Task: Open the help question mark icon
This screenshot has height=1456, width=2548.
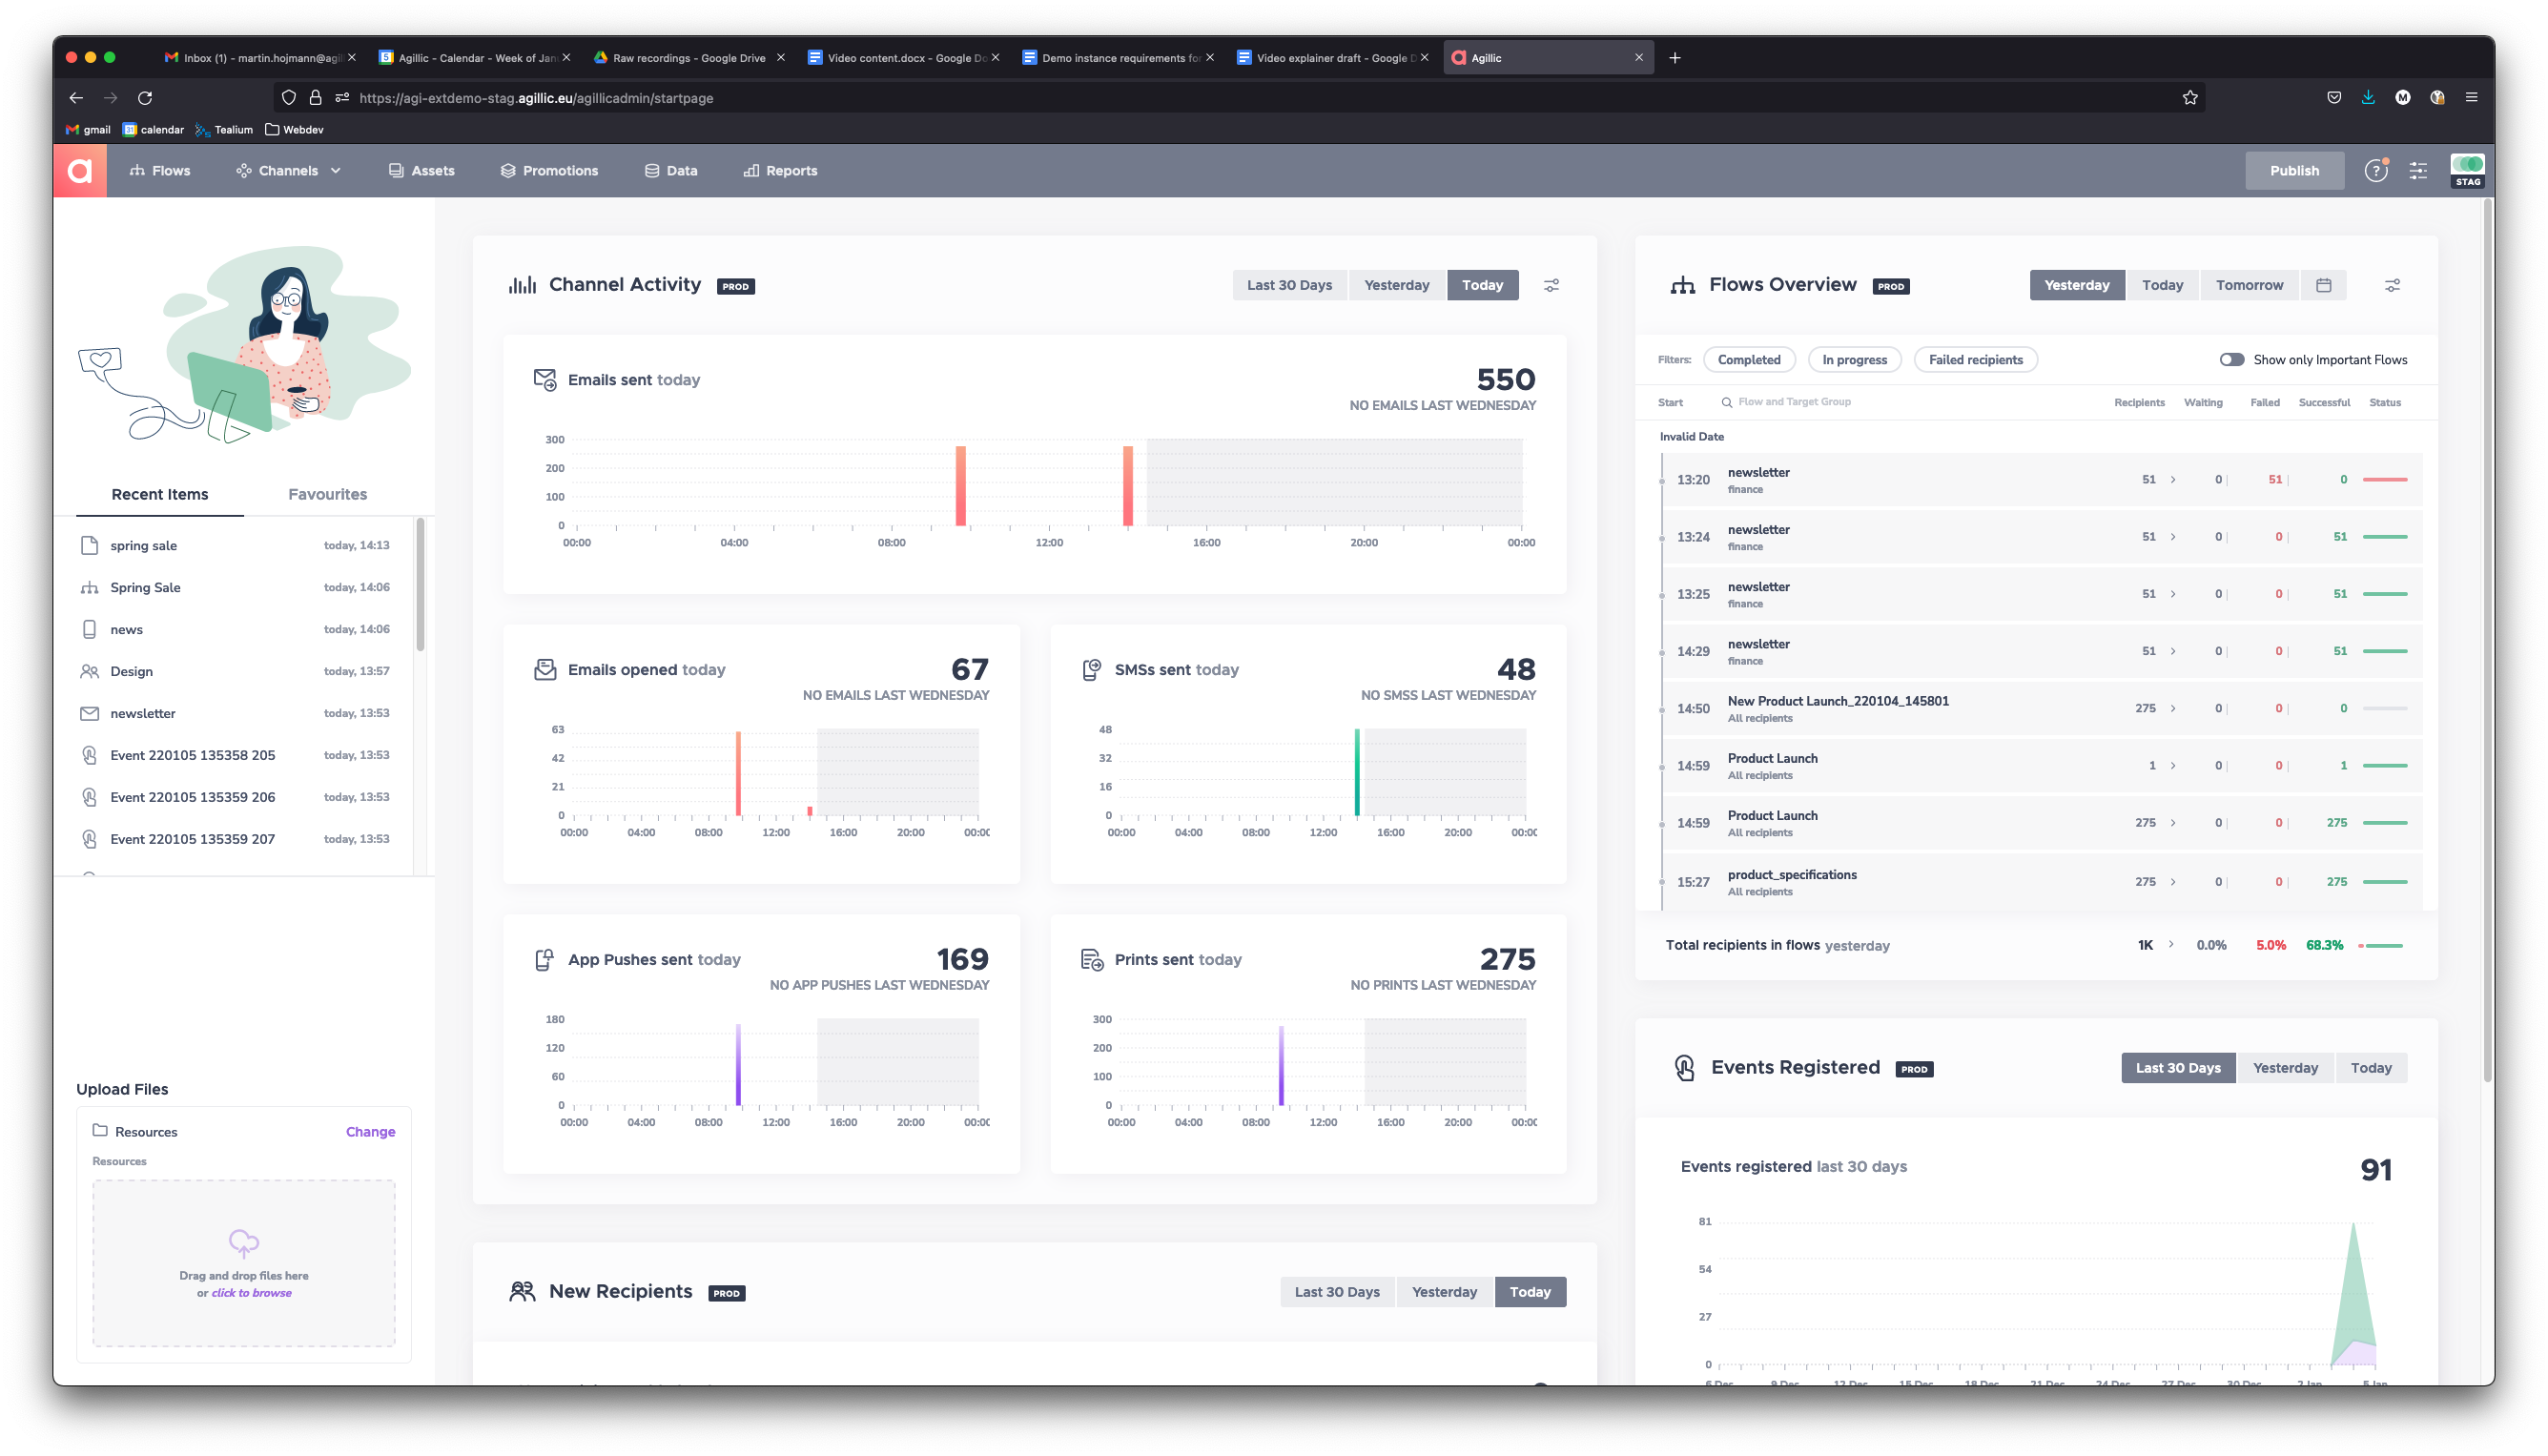Action: (2375, 171)
